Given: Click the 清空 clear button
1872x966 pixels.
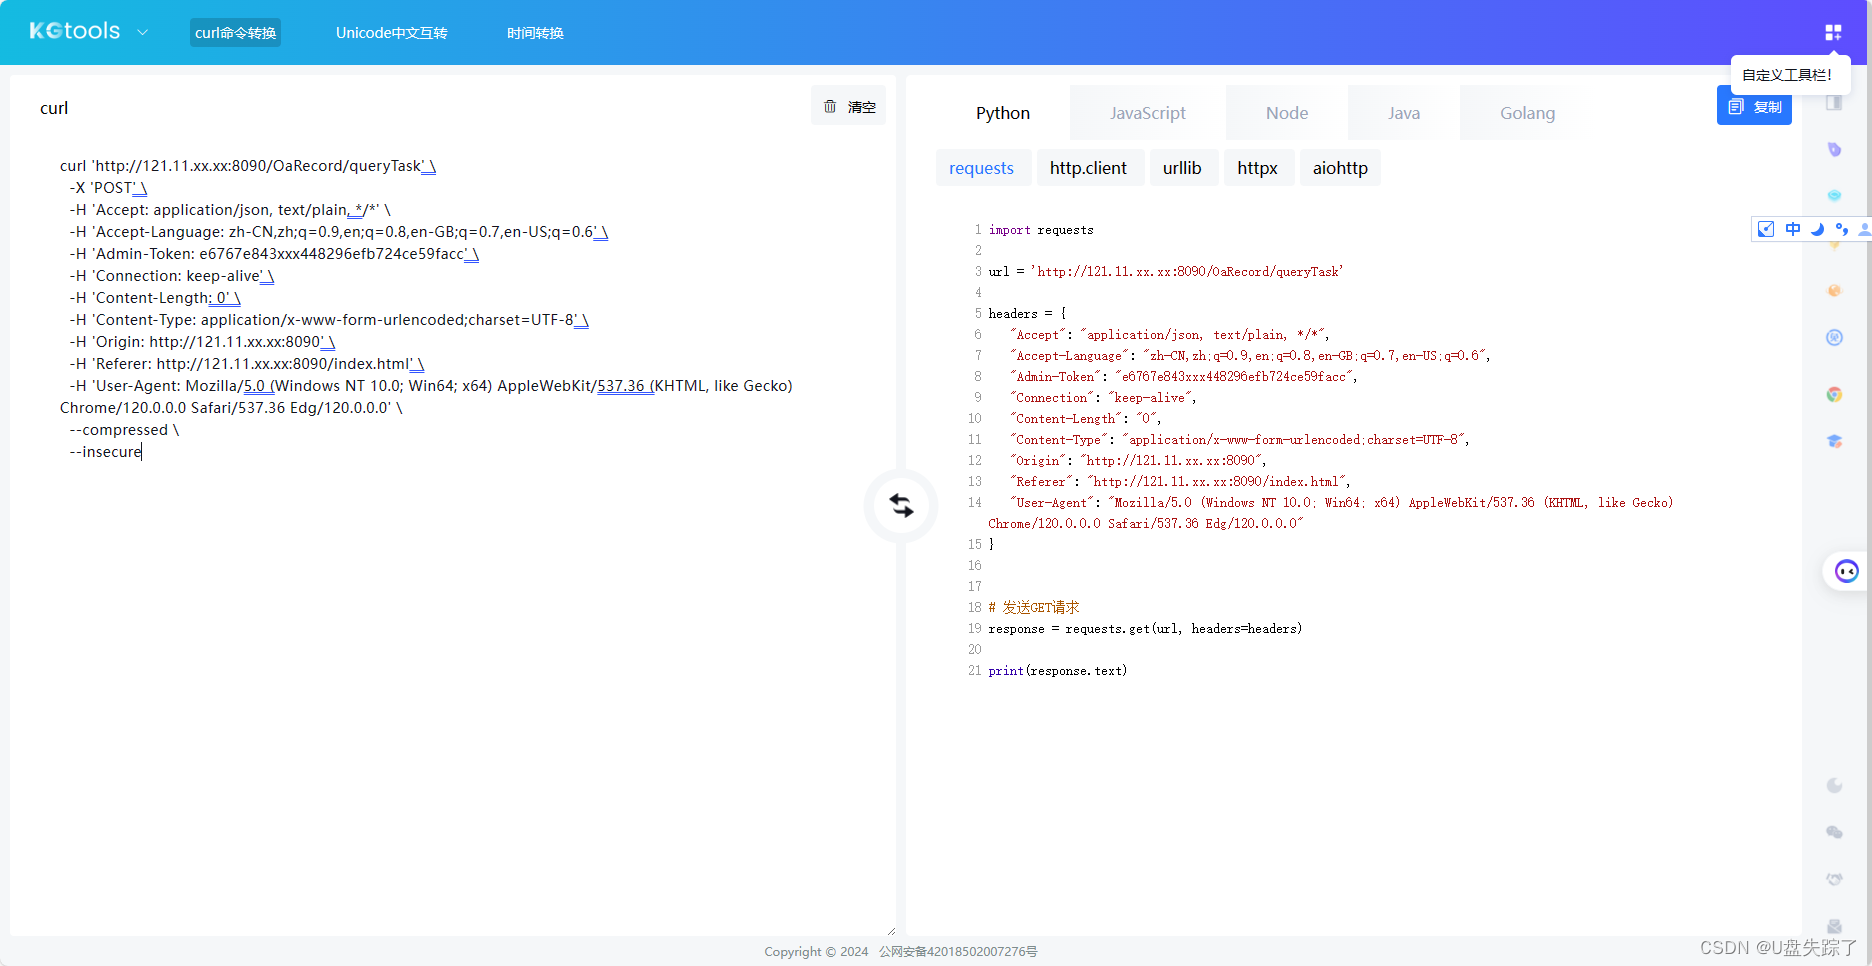Looking at the screenshot, I should click(x=849, y=106).
